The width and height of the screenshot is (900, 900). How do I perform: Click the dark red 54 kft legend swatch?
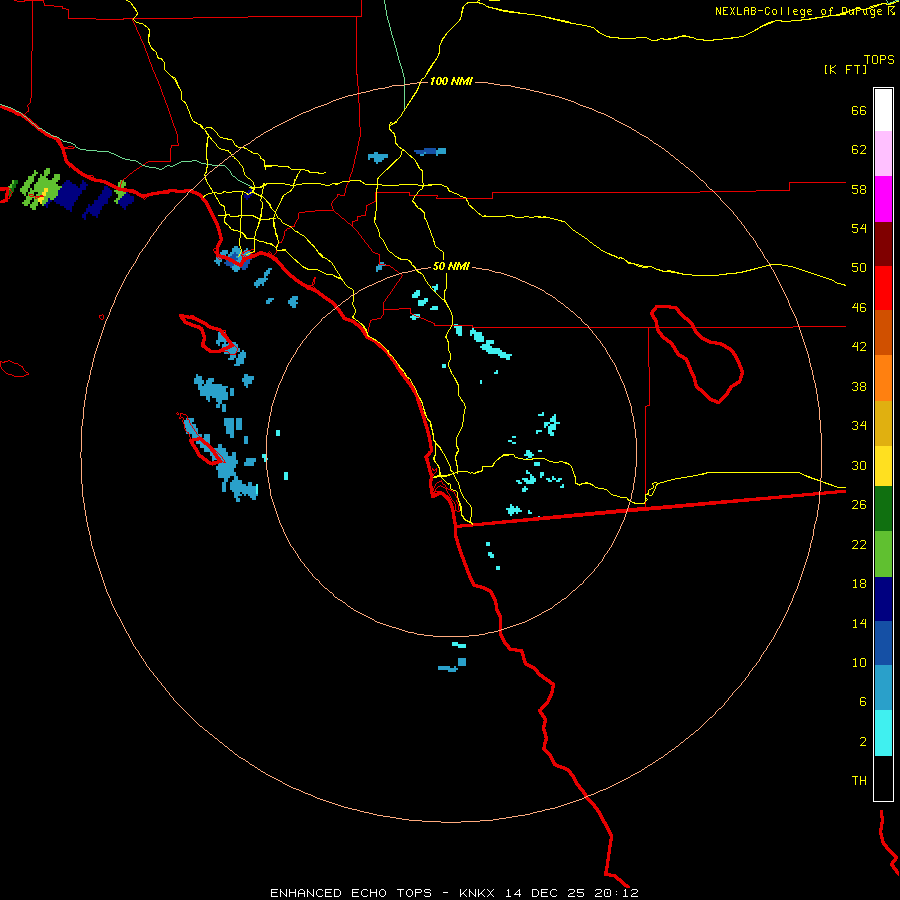(x=883, y=244)
